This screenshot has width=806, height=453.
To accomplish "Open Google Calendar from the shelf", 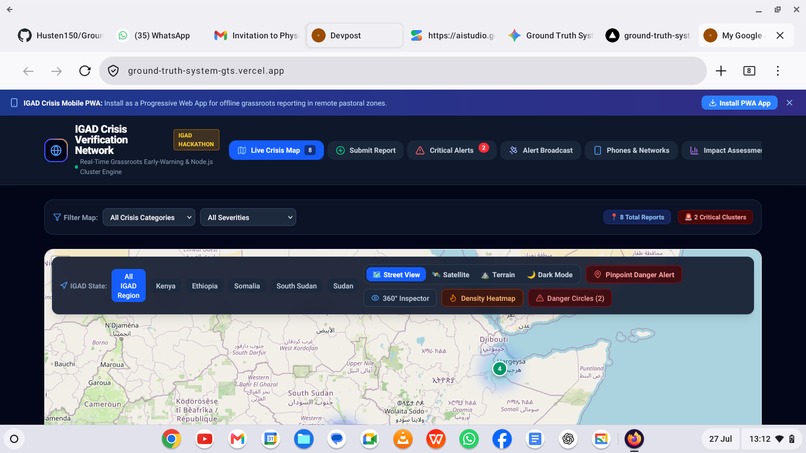I will 270,439.
